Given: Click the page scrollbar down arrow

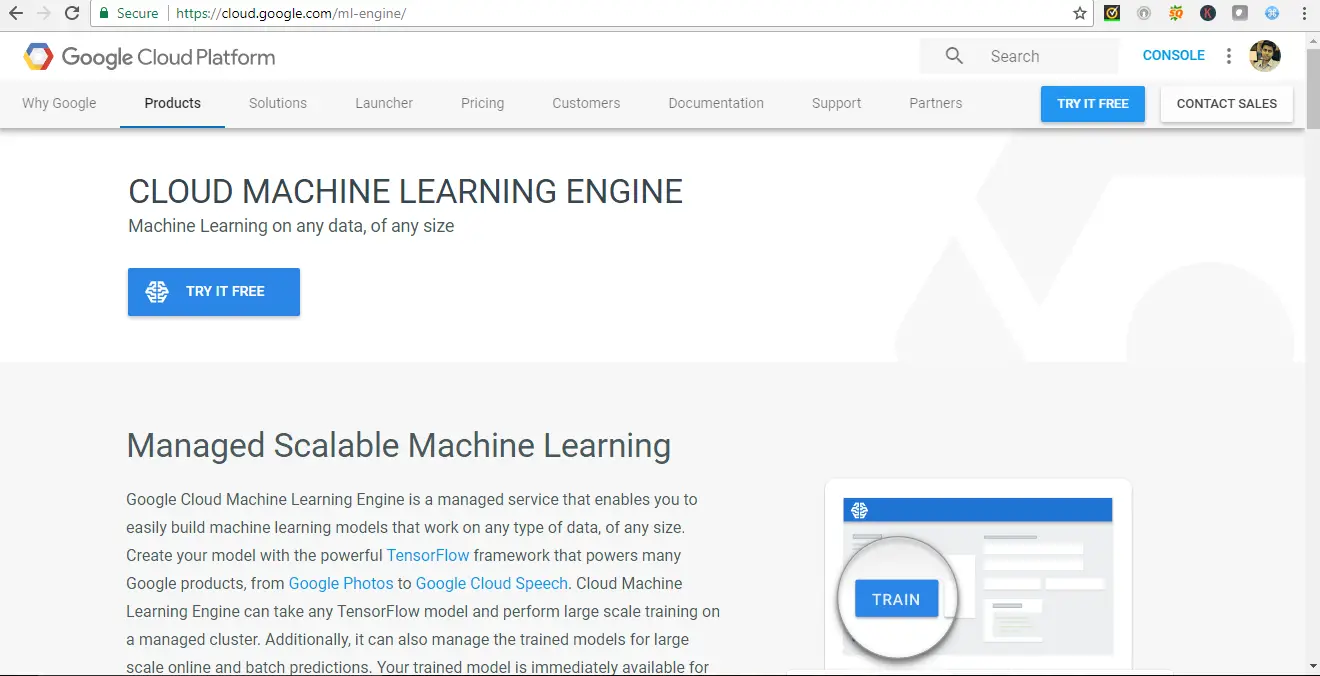Looking at the screenshot, I should [x=1312, y=667].
